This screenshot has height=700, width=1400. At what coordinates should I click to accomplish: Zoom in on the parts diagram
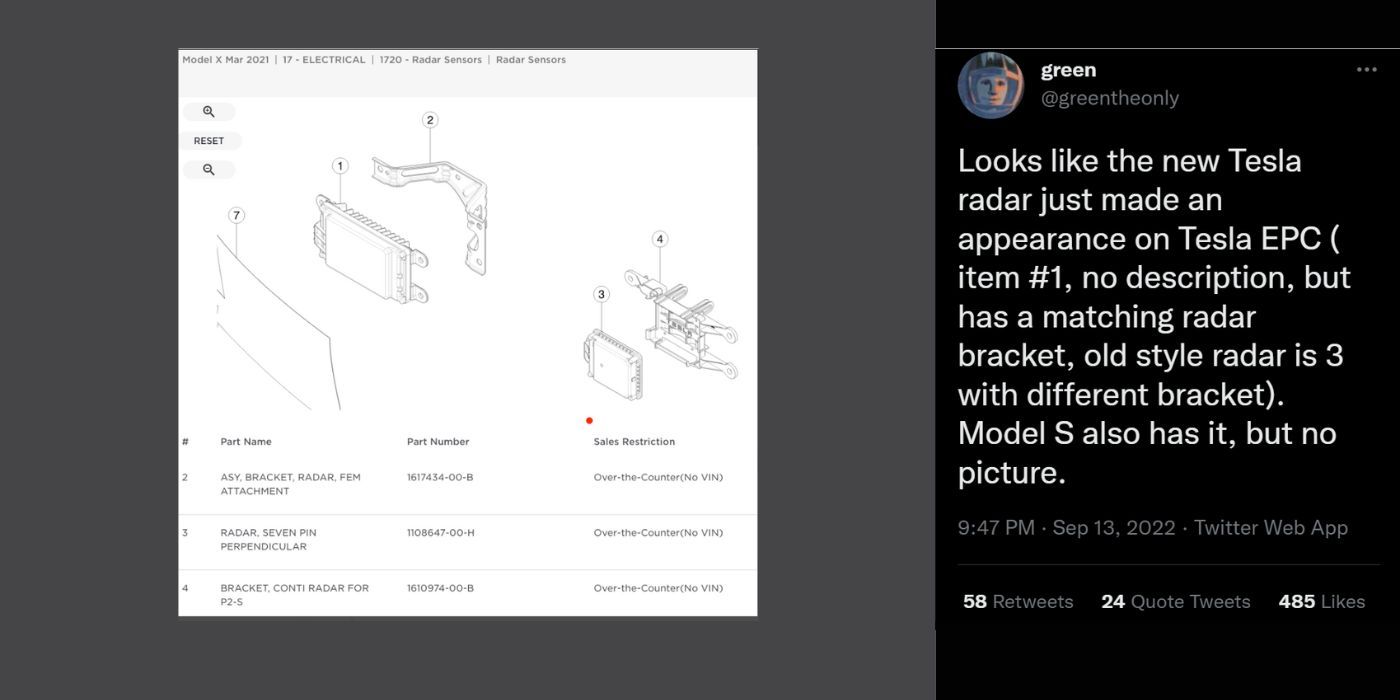click(208, 111)
